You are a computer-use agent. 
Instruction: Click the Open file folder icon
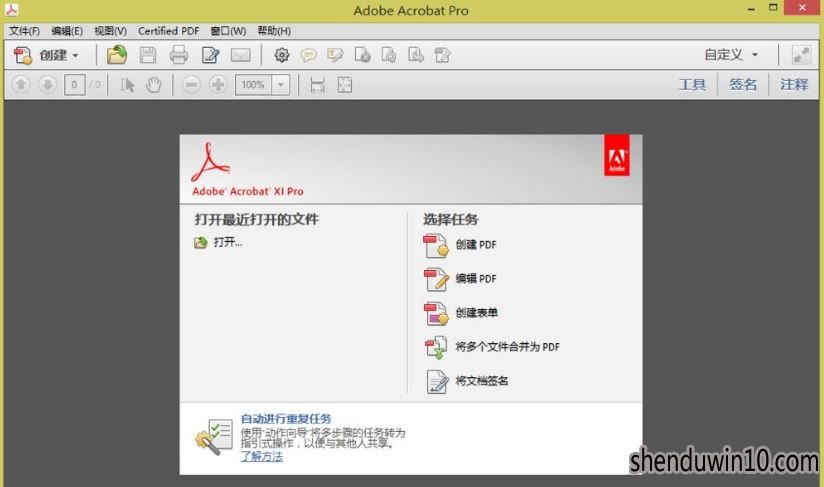point(117,55)
